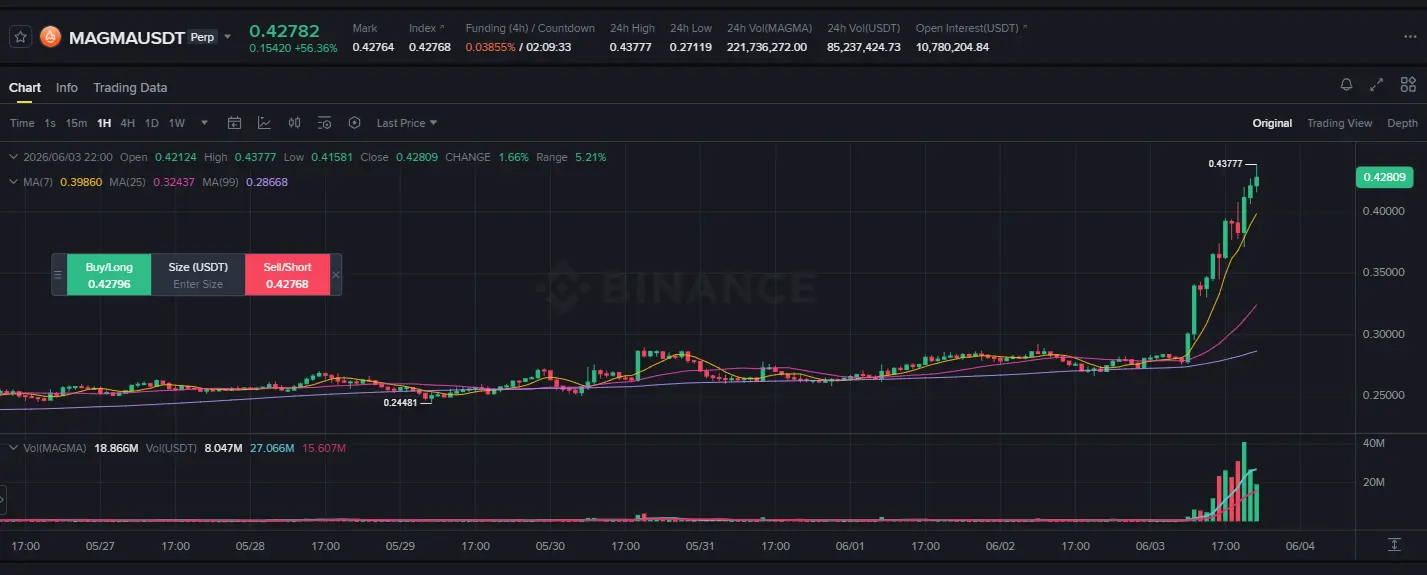Image resolution: width=1427 pixels, height=575 pixels.
Task: Click the 24h Vol(MAGMA) value 221,736,272.00
Action: point(767,47)
